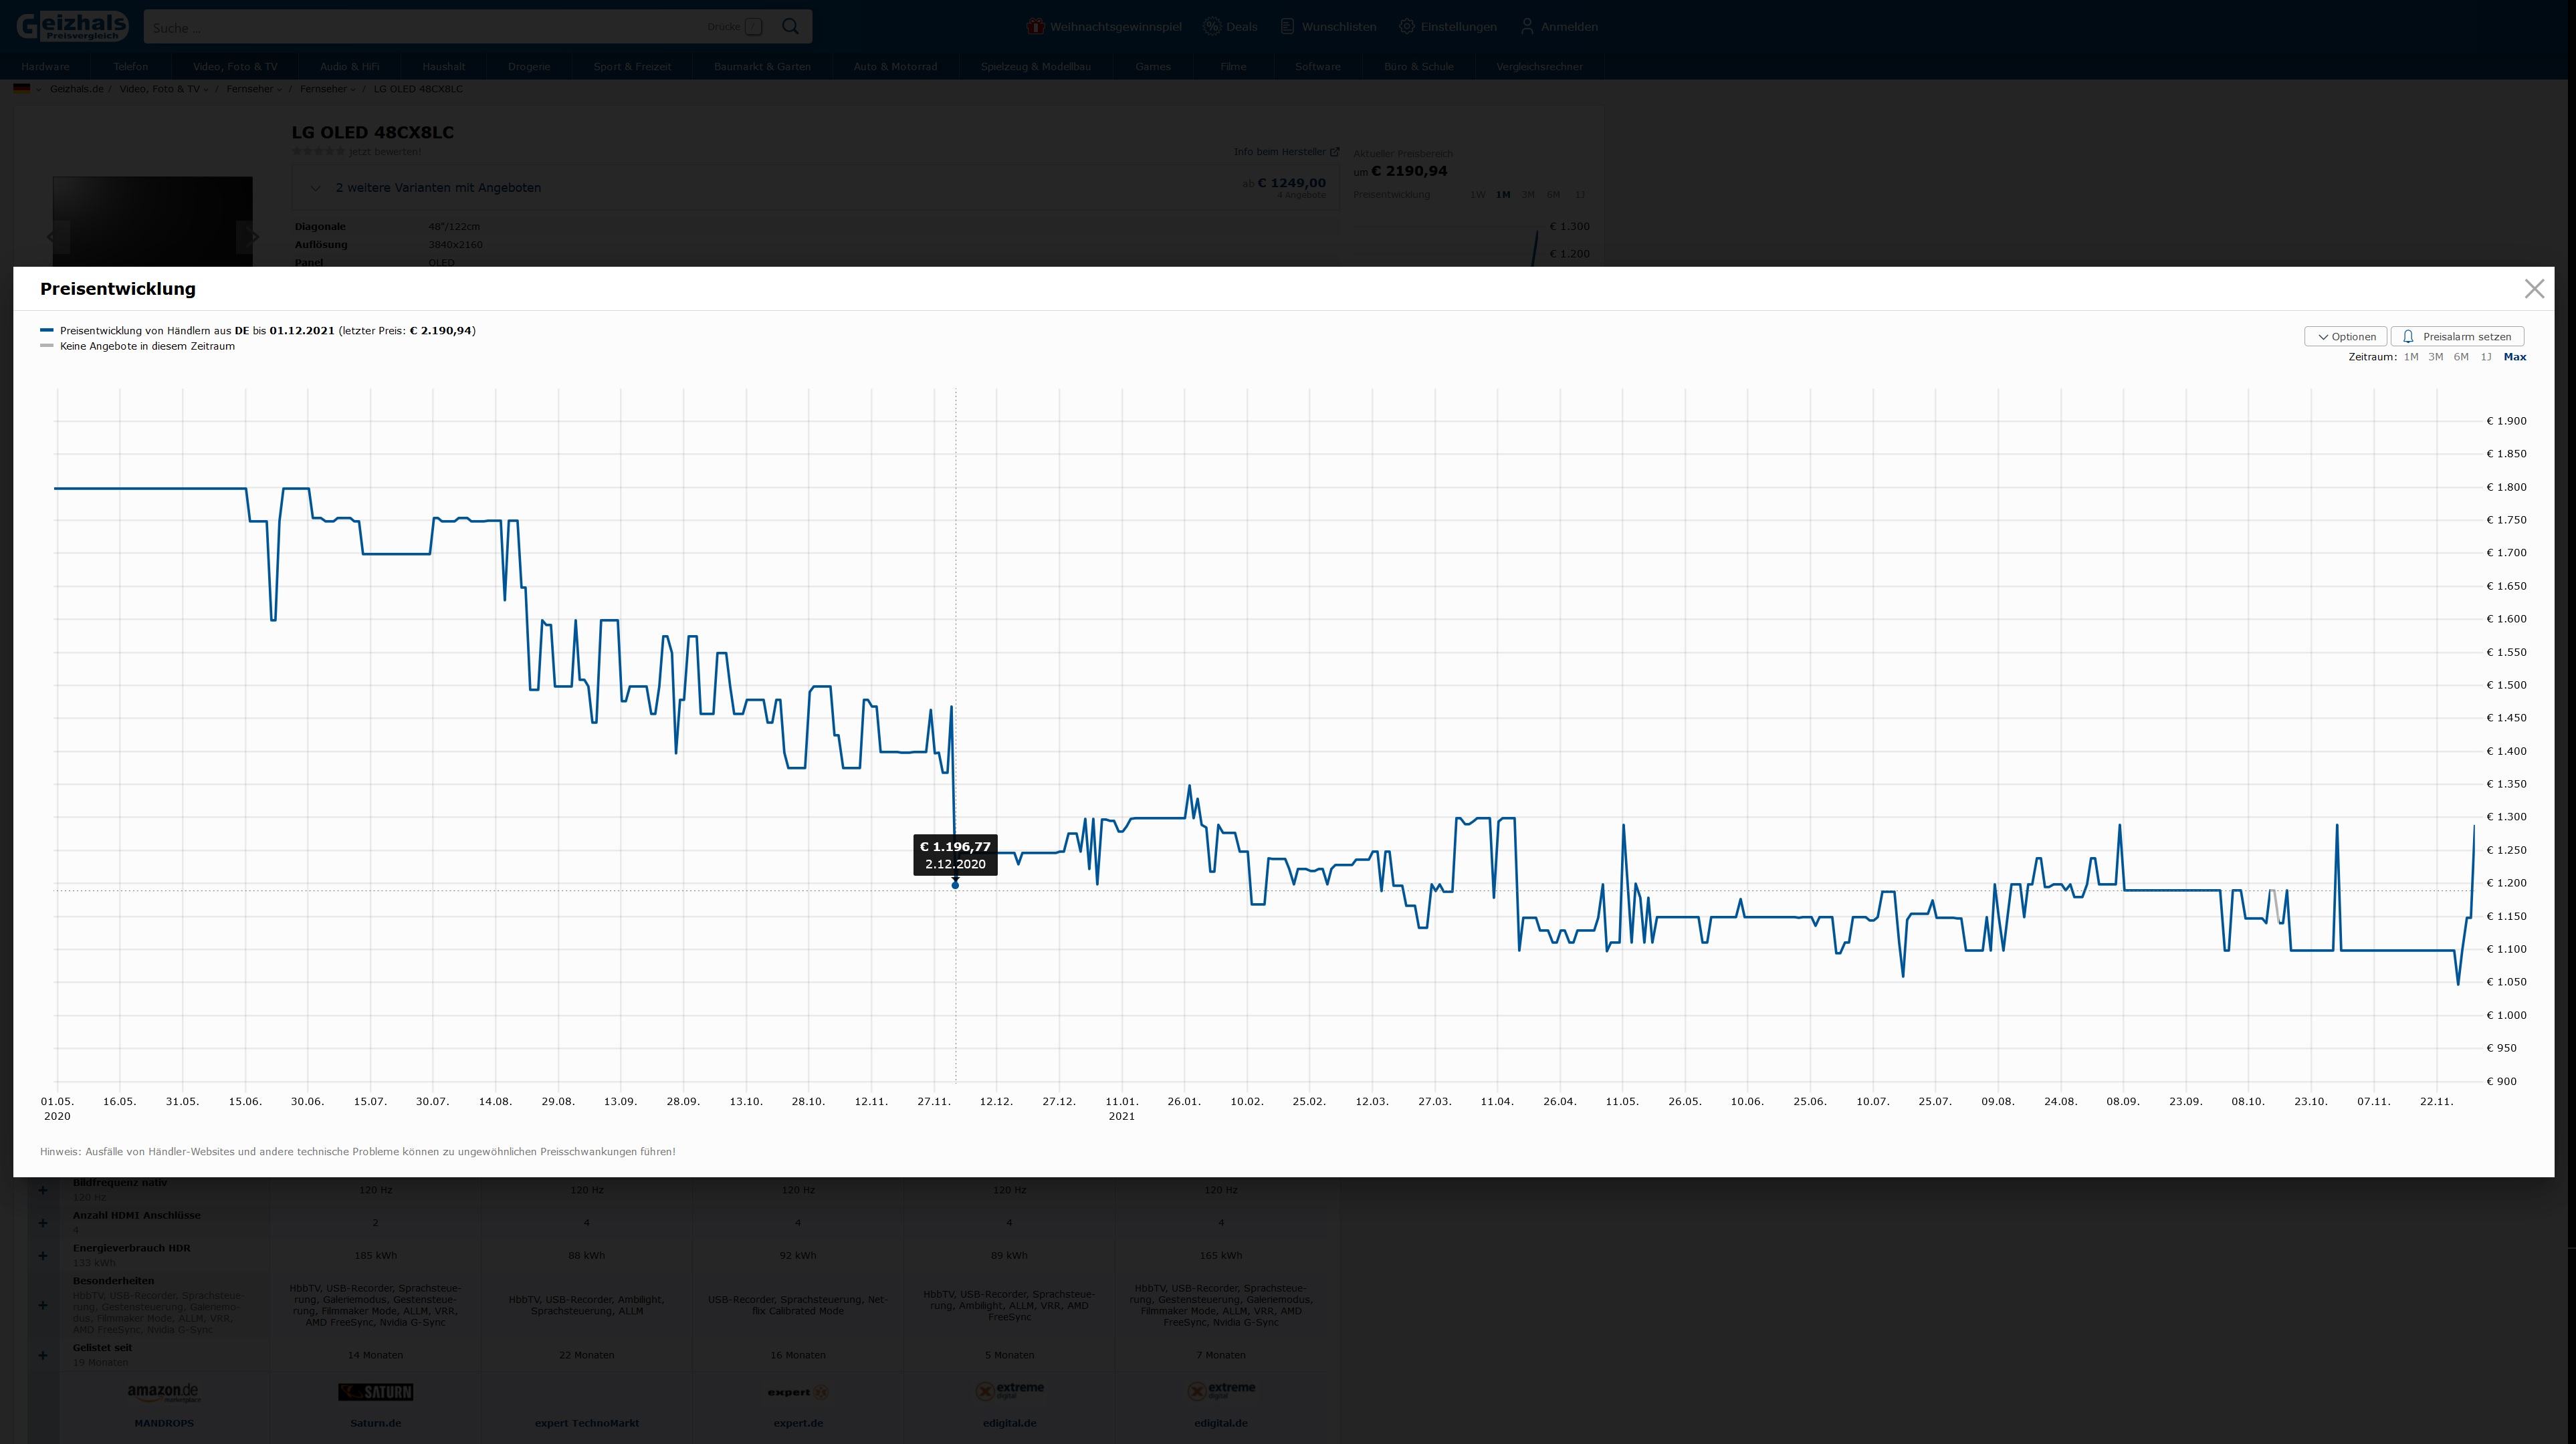Open Einstellungen gear icon

coord(1406,27)
